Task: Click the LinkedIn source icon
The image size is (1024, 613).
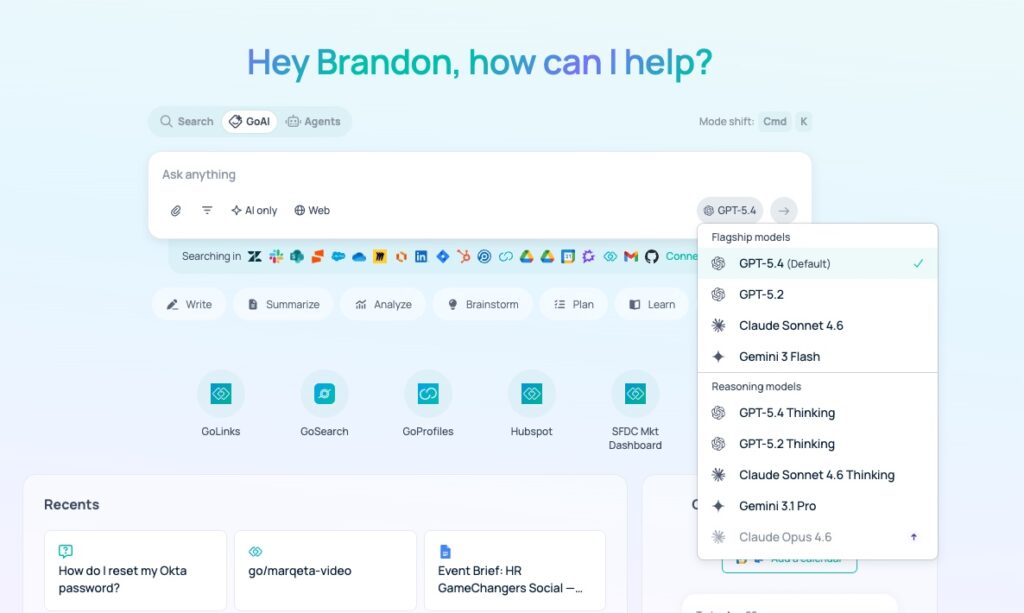Action: pos(420,257)
